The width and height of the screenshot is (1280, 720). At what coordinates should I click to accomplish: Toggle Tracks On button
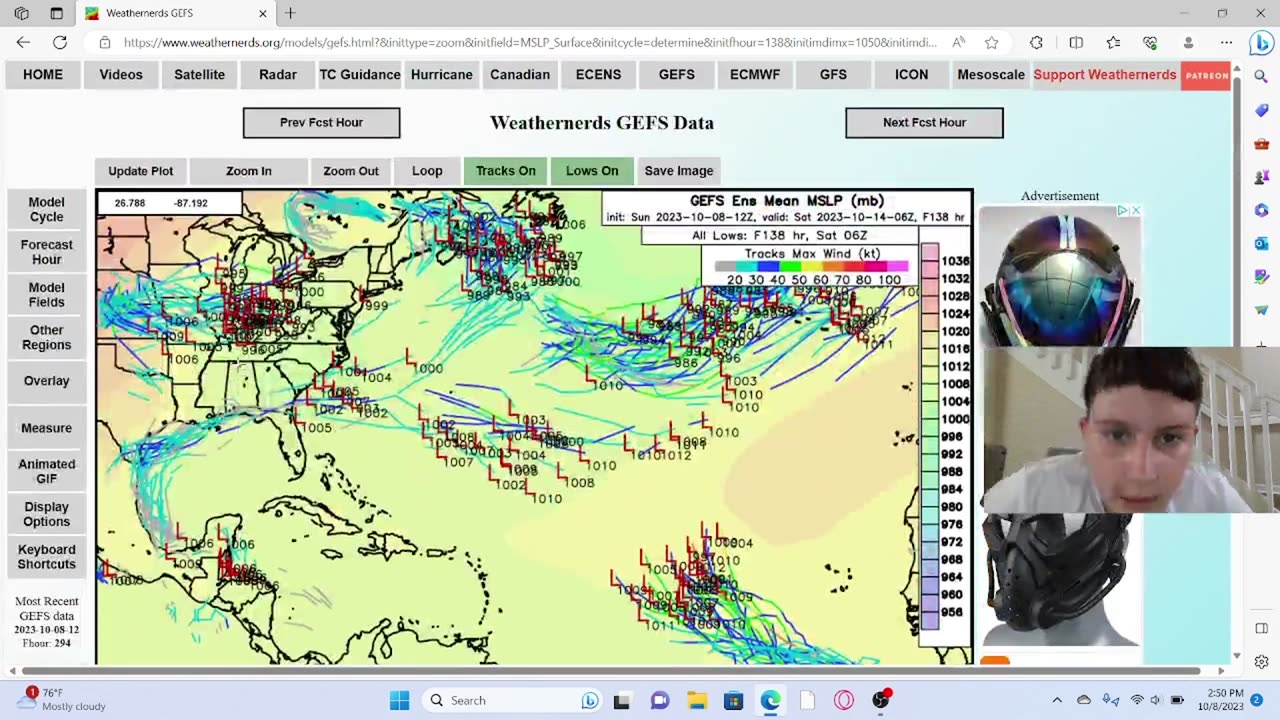[506, 171]
